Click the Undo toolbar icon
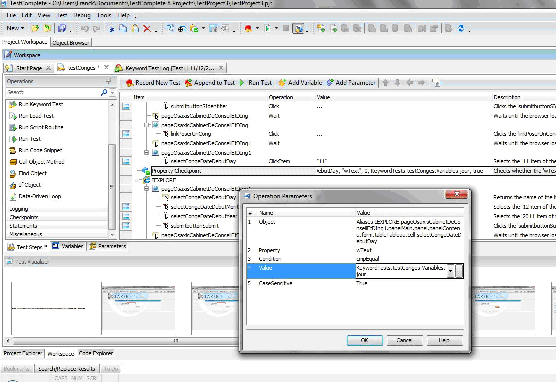Viewport: 556px width, 382px height. point(84,28)
